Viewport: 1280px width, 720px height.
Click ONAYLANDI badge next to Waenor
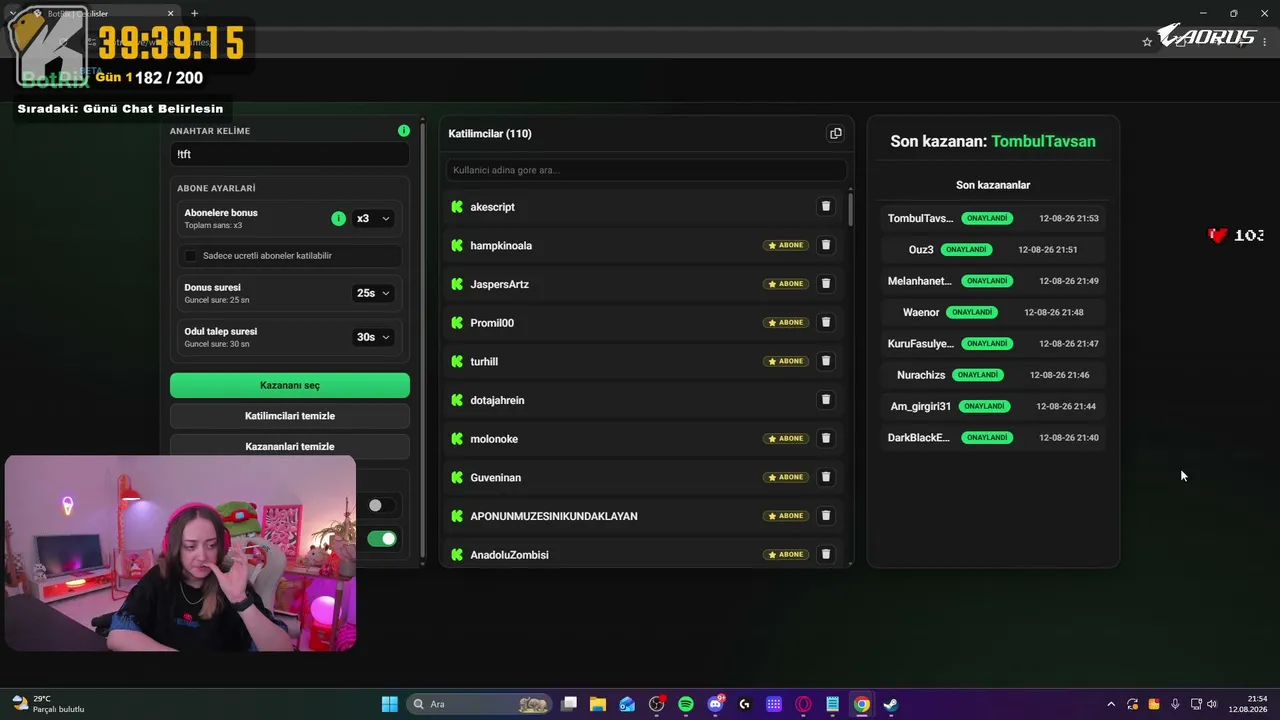click(x=972, y=312)
